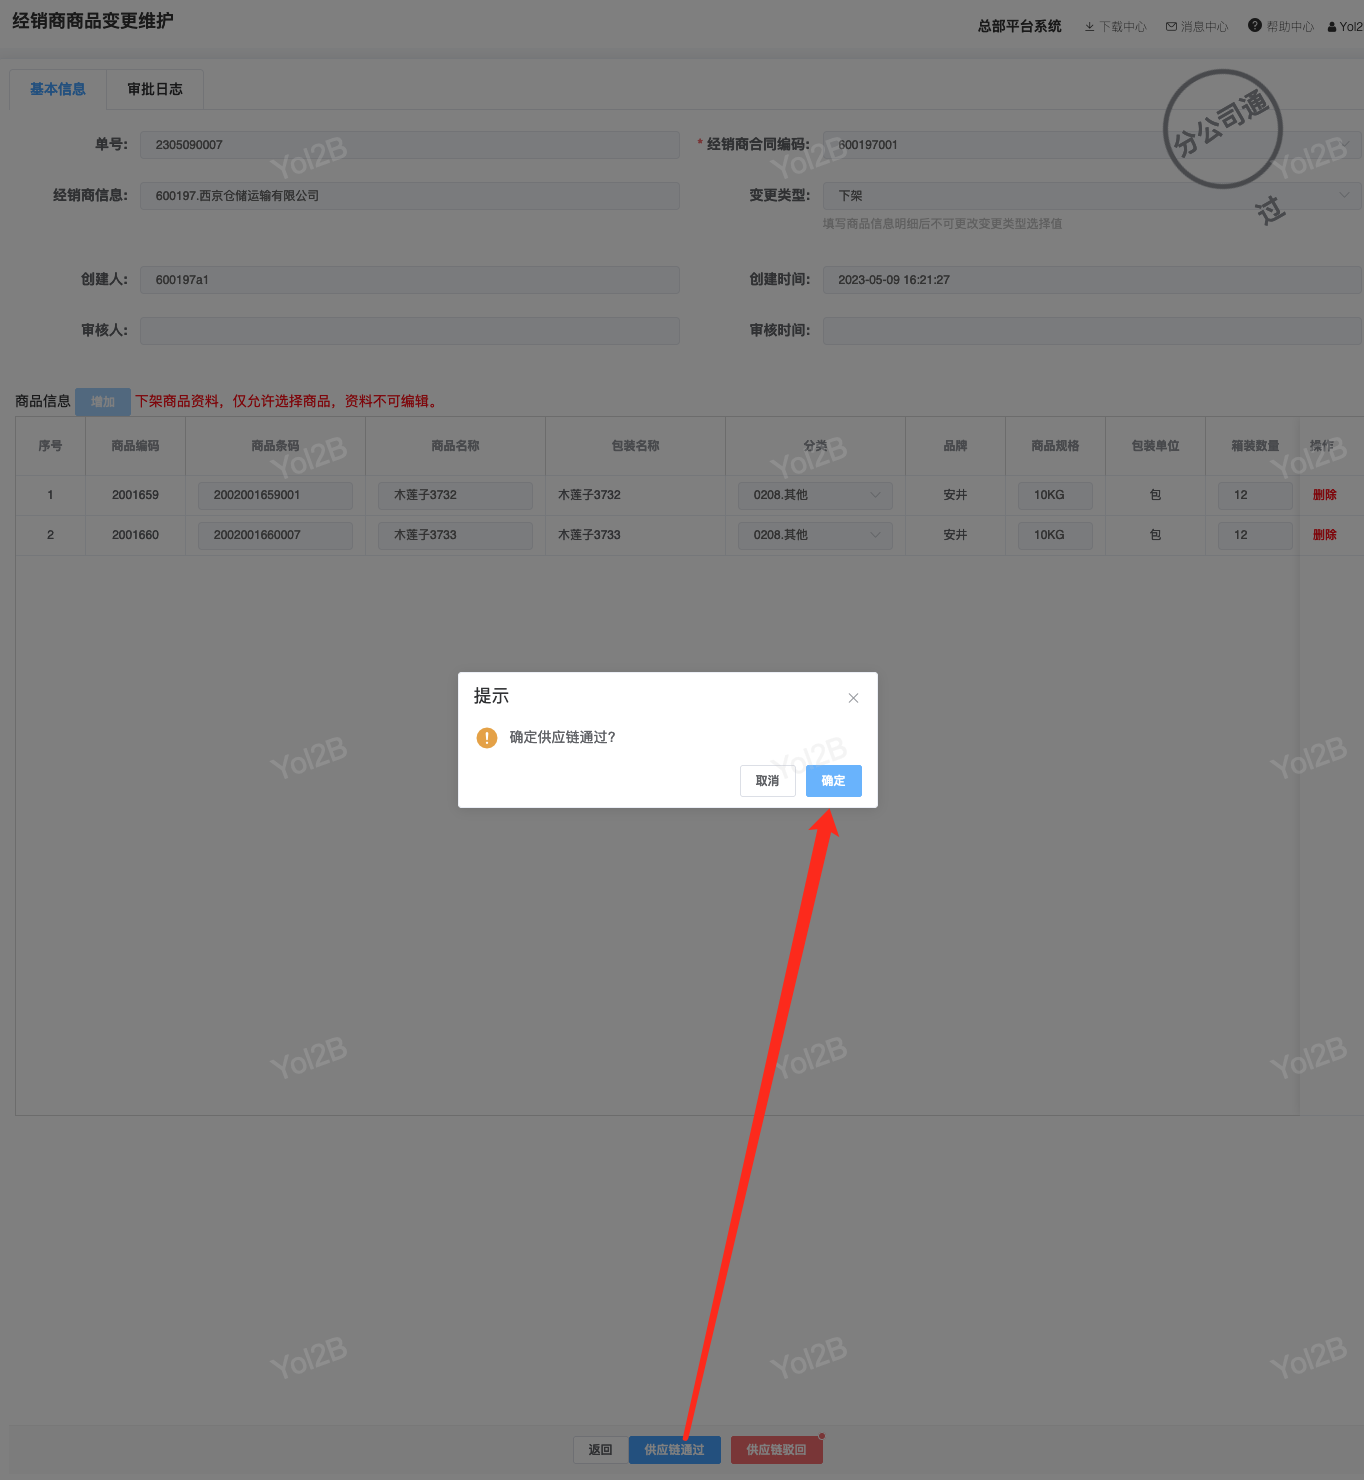Viewport: 1364px width, 1480px height.
Task: Open 帮助中心 question mark icon
Action: pos(1254,25)
